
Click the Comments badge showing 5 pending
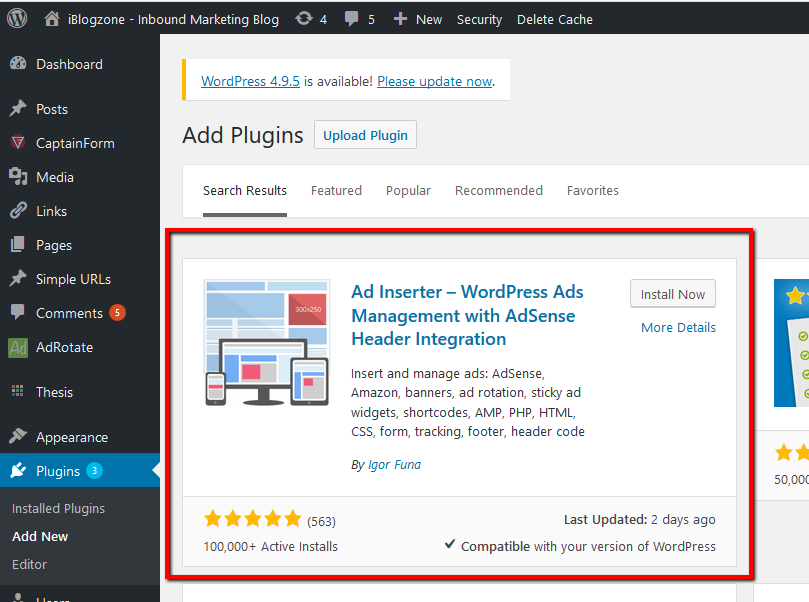point(118,313)
